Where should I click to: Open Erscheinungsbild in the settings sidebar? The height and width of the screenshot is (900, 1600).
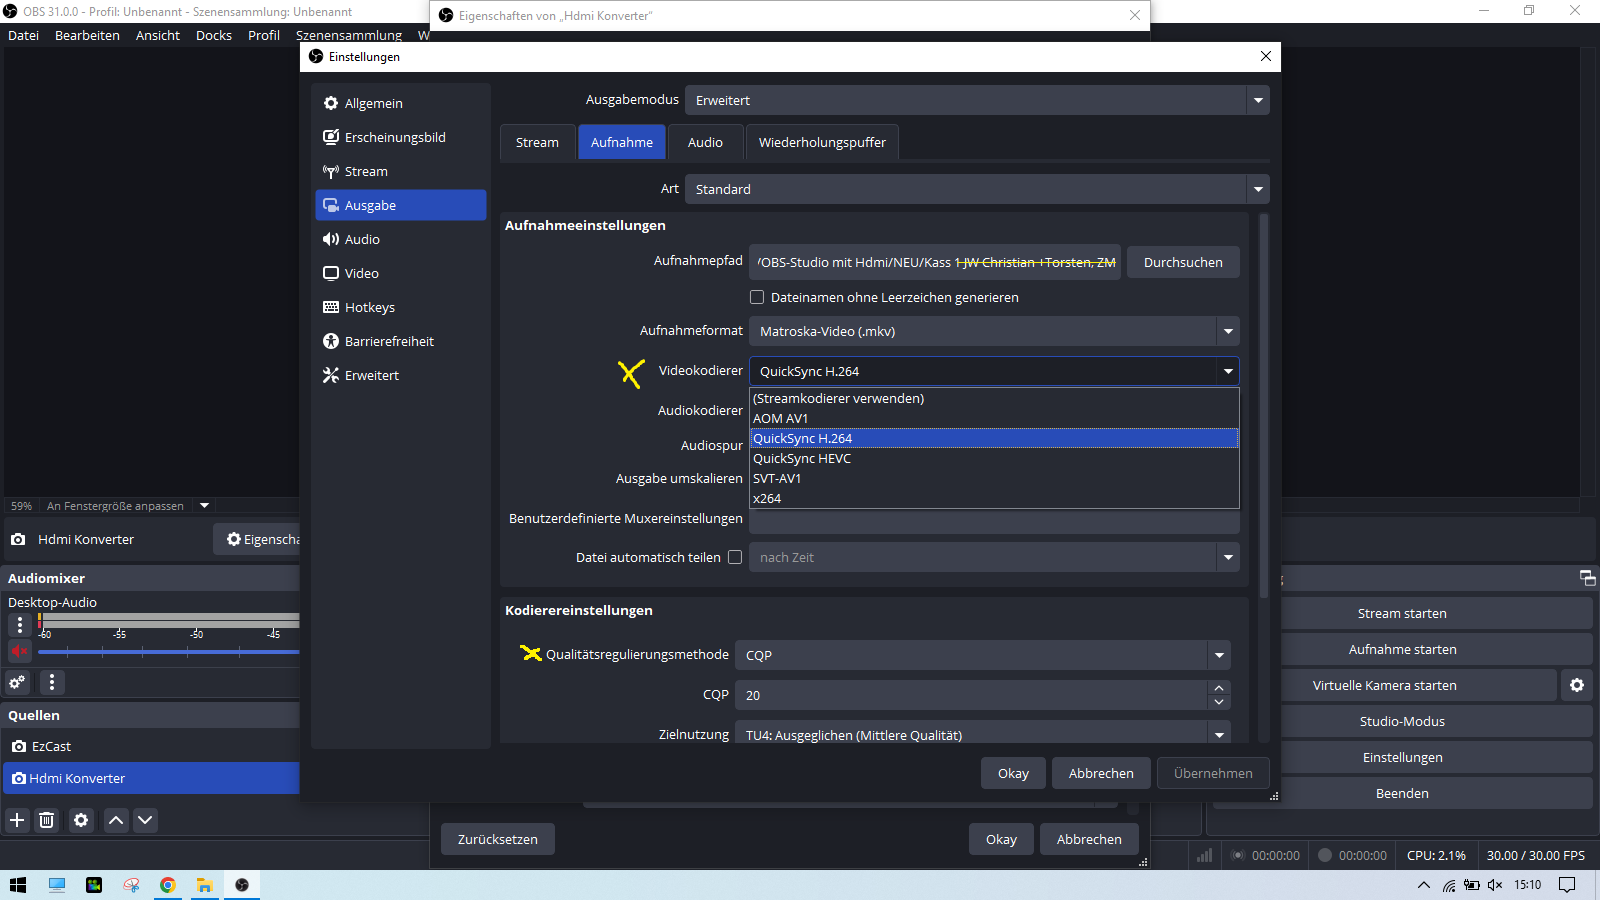tap(401, 137)
